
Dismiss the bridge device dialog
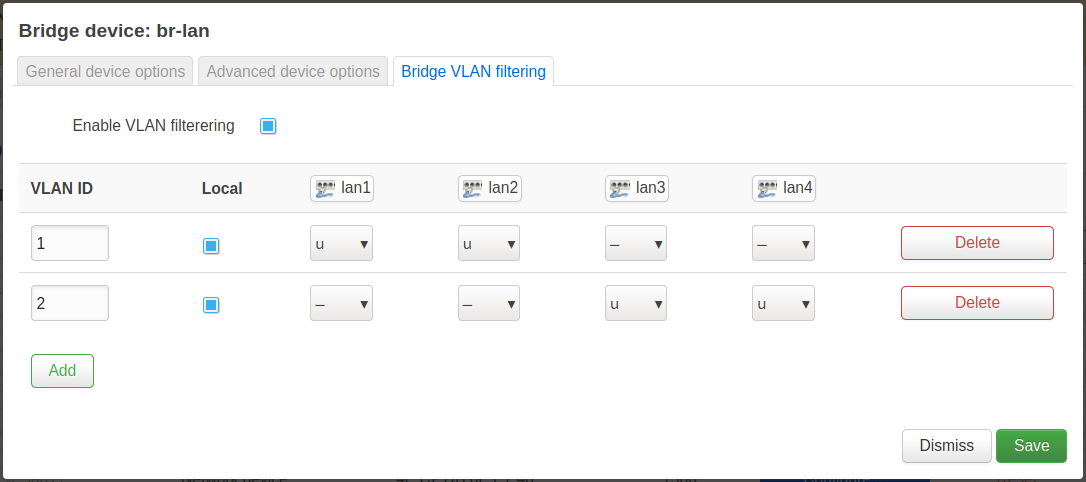click(946, 446)
